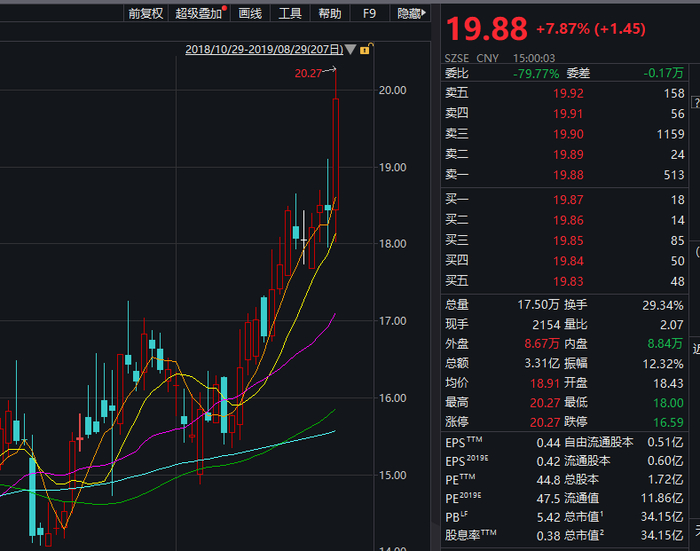Select sell-one price 19.88 in order book

click(x=568, y=175)
